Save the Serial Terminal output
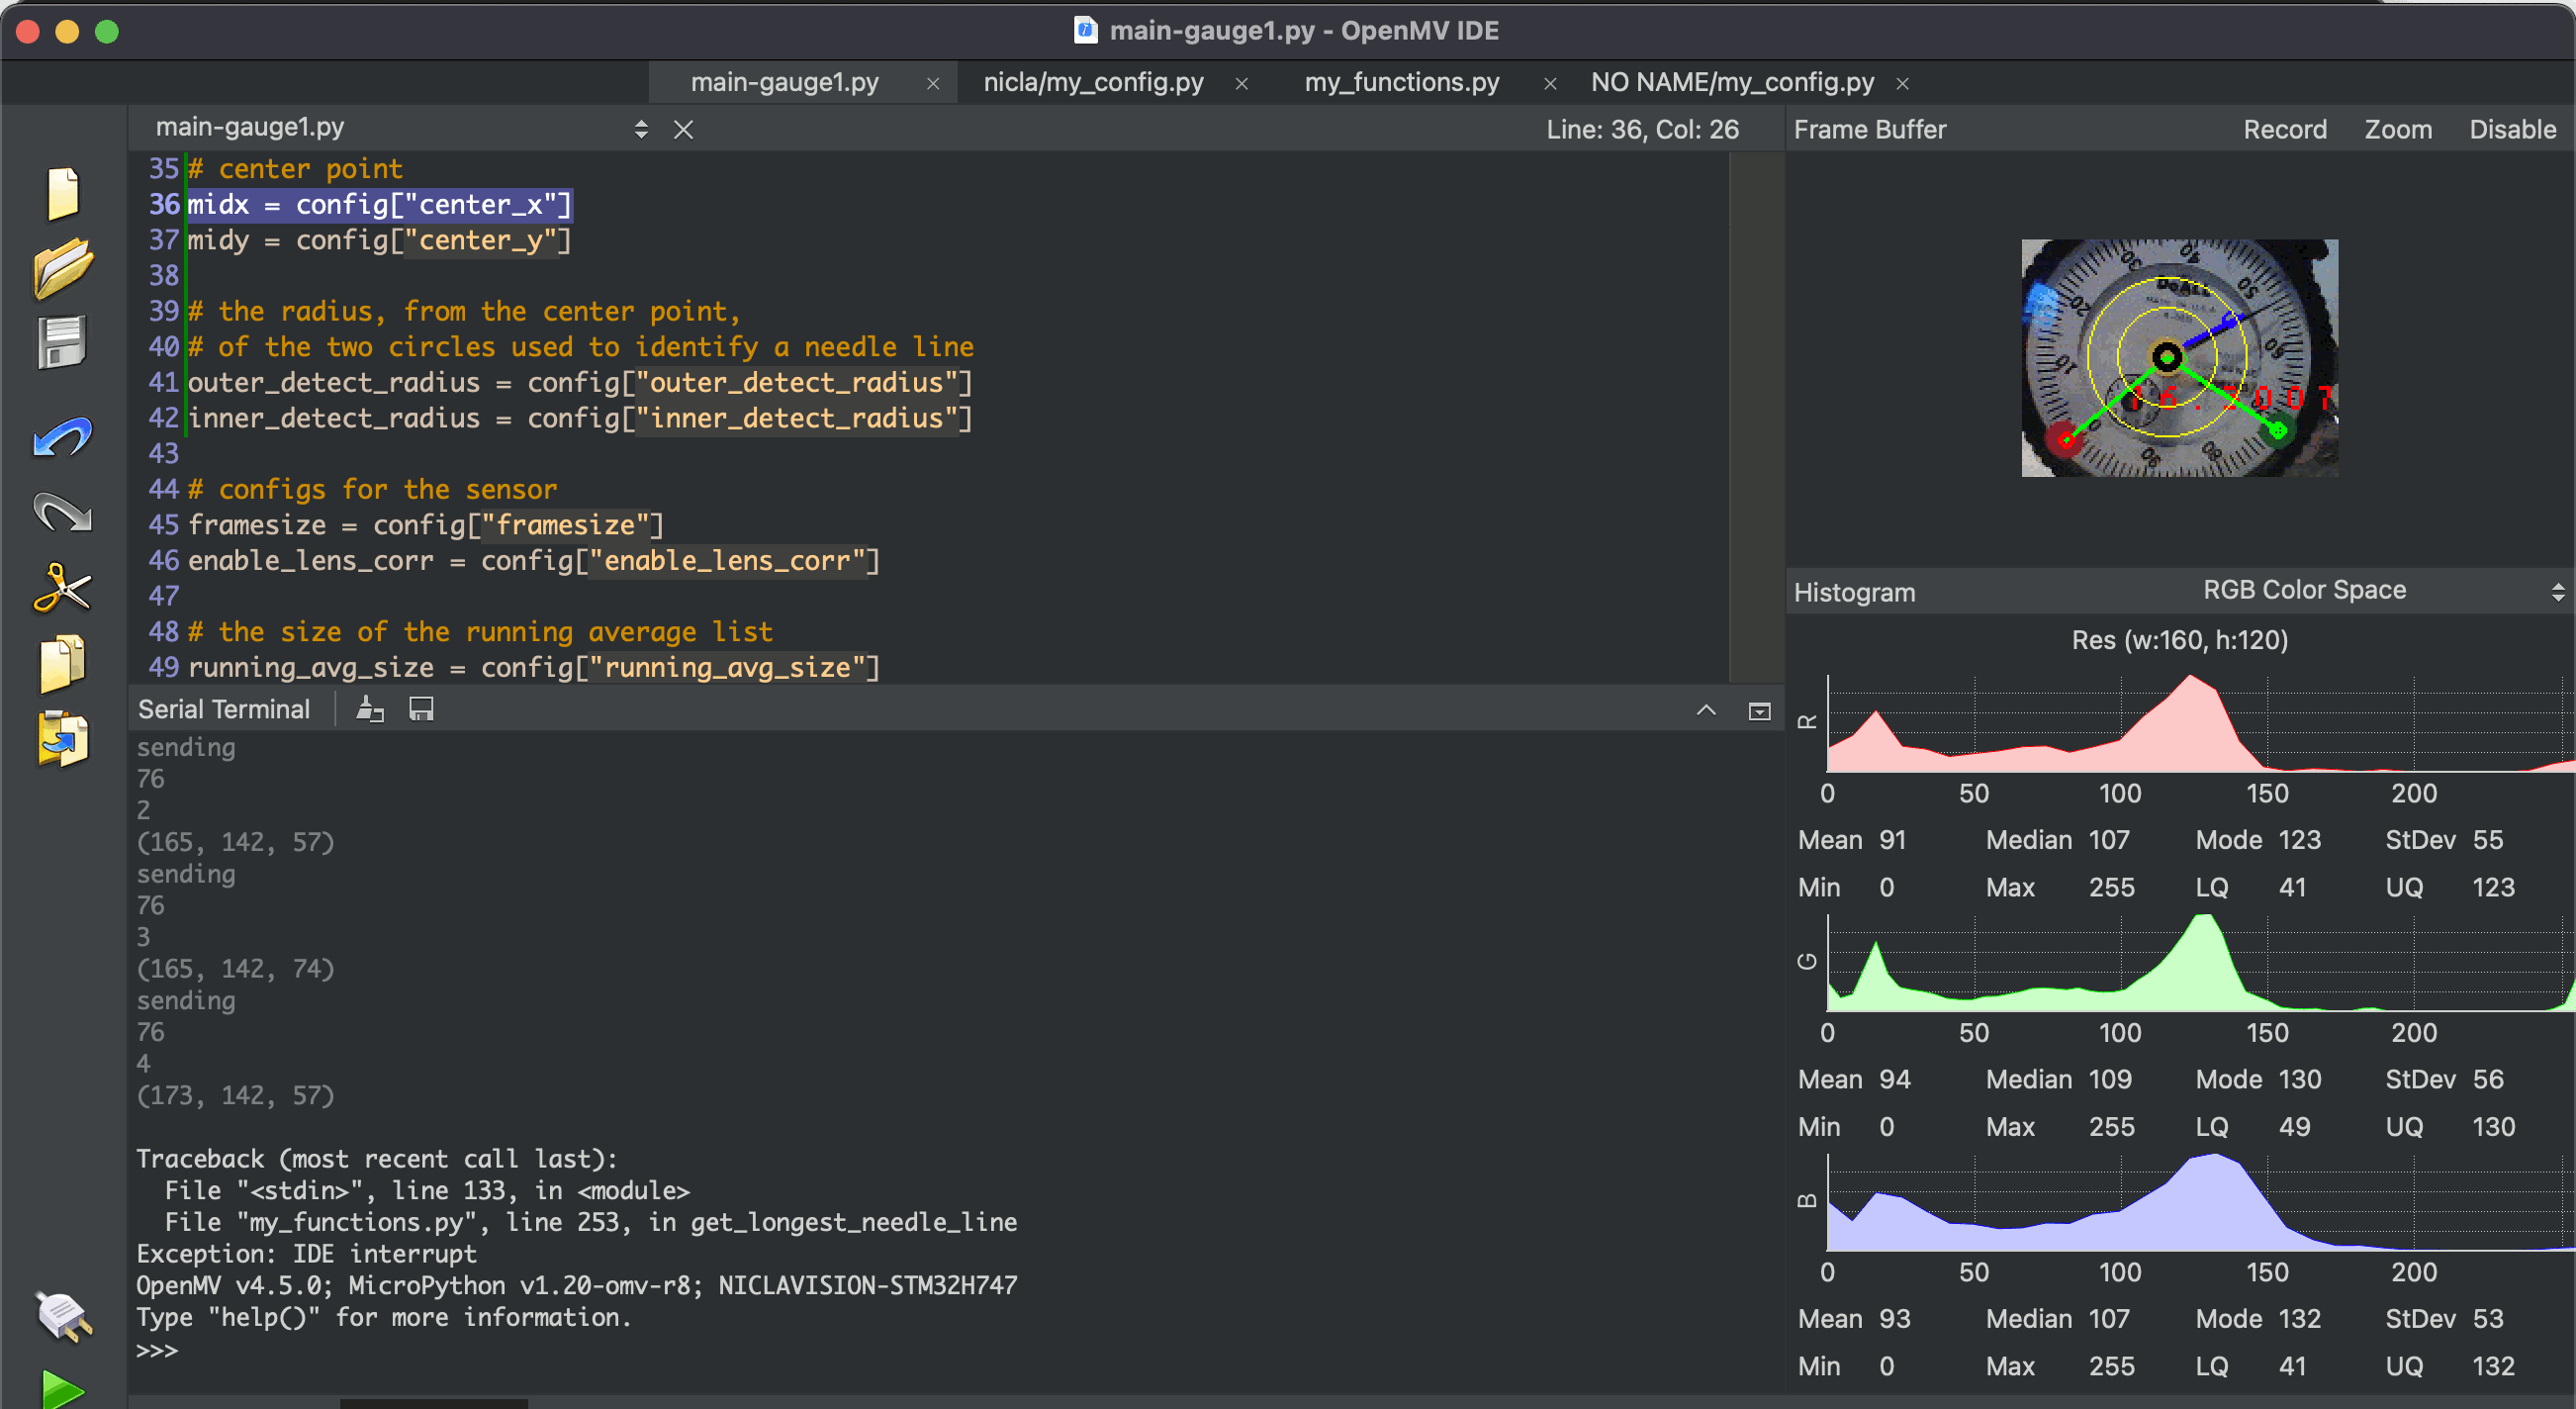This screenshot has width=2576, height=1409. pyautogui.click(x=421, y=709)
